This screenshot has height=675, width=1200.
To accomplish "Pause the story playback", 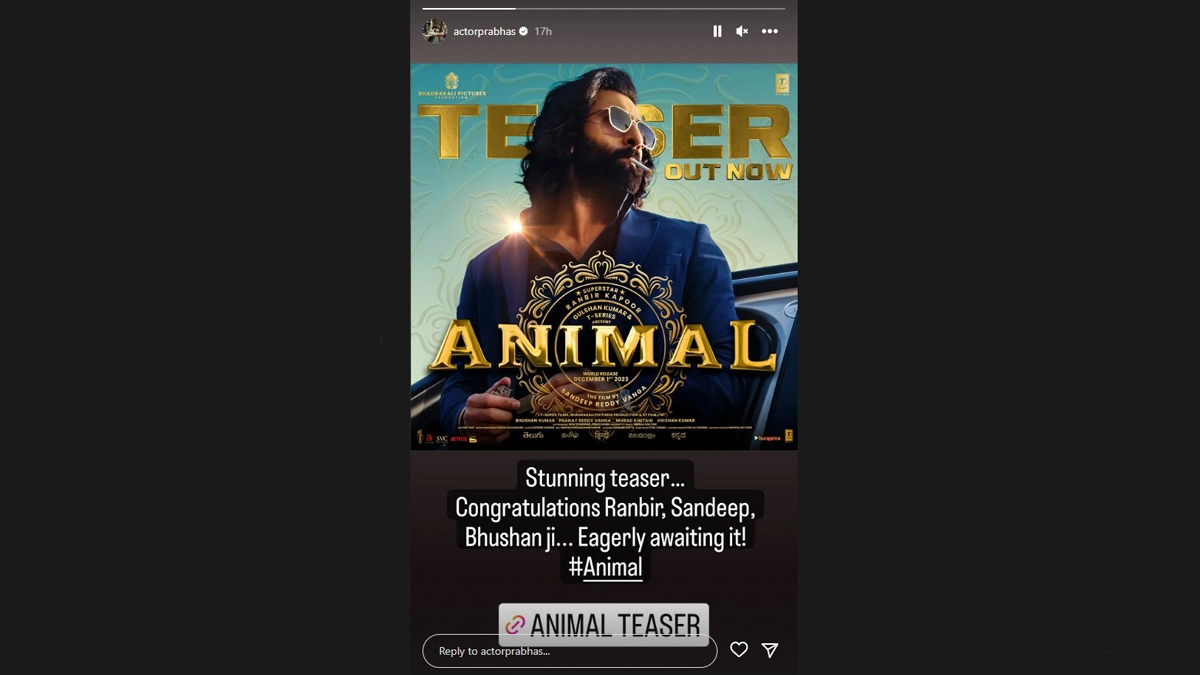I will [717, 31].
